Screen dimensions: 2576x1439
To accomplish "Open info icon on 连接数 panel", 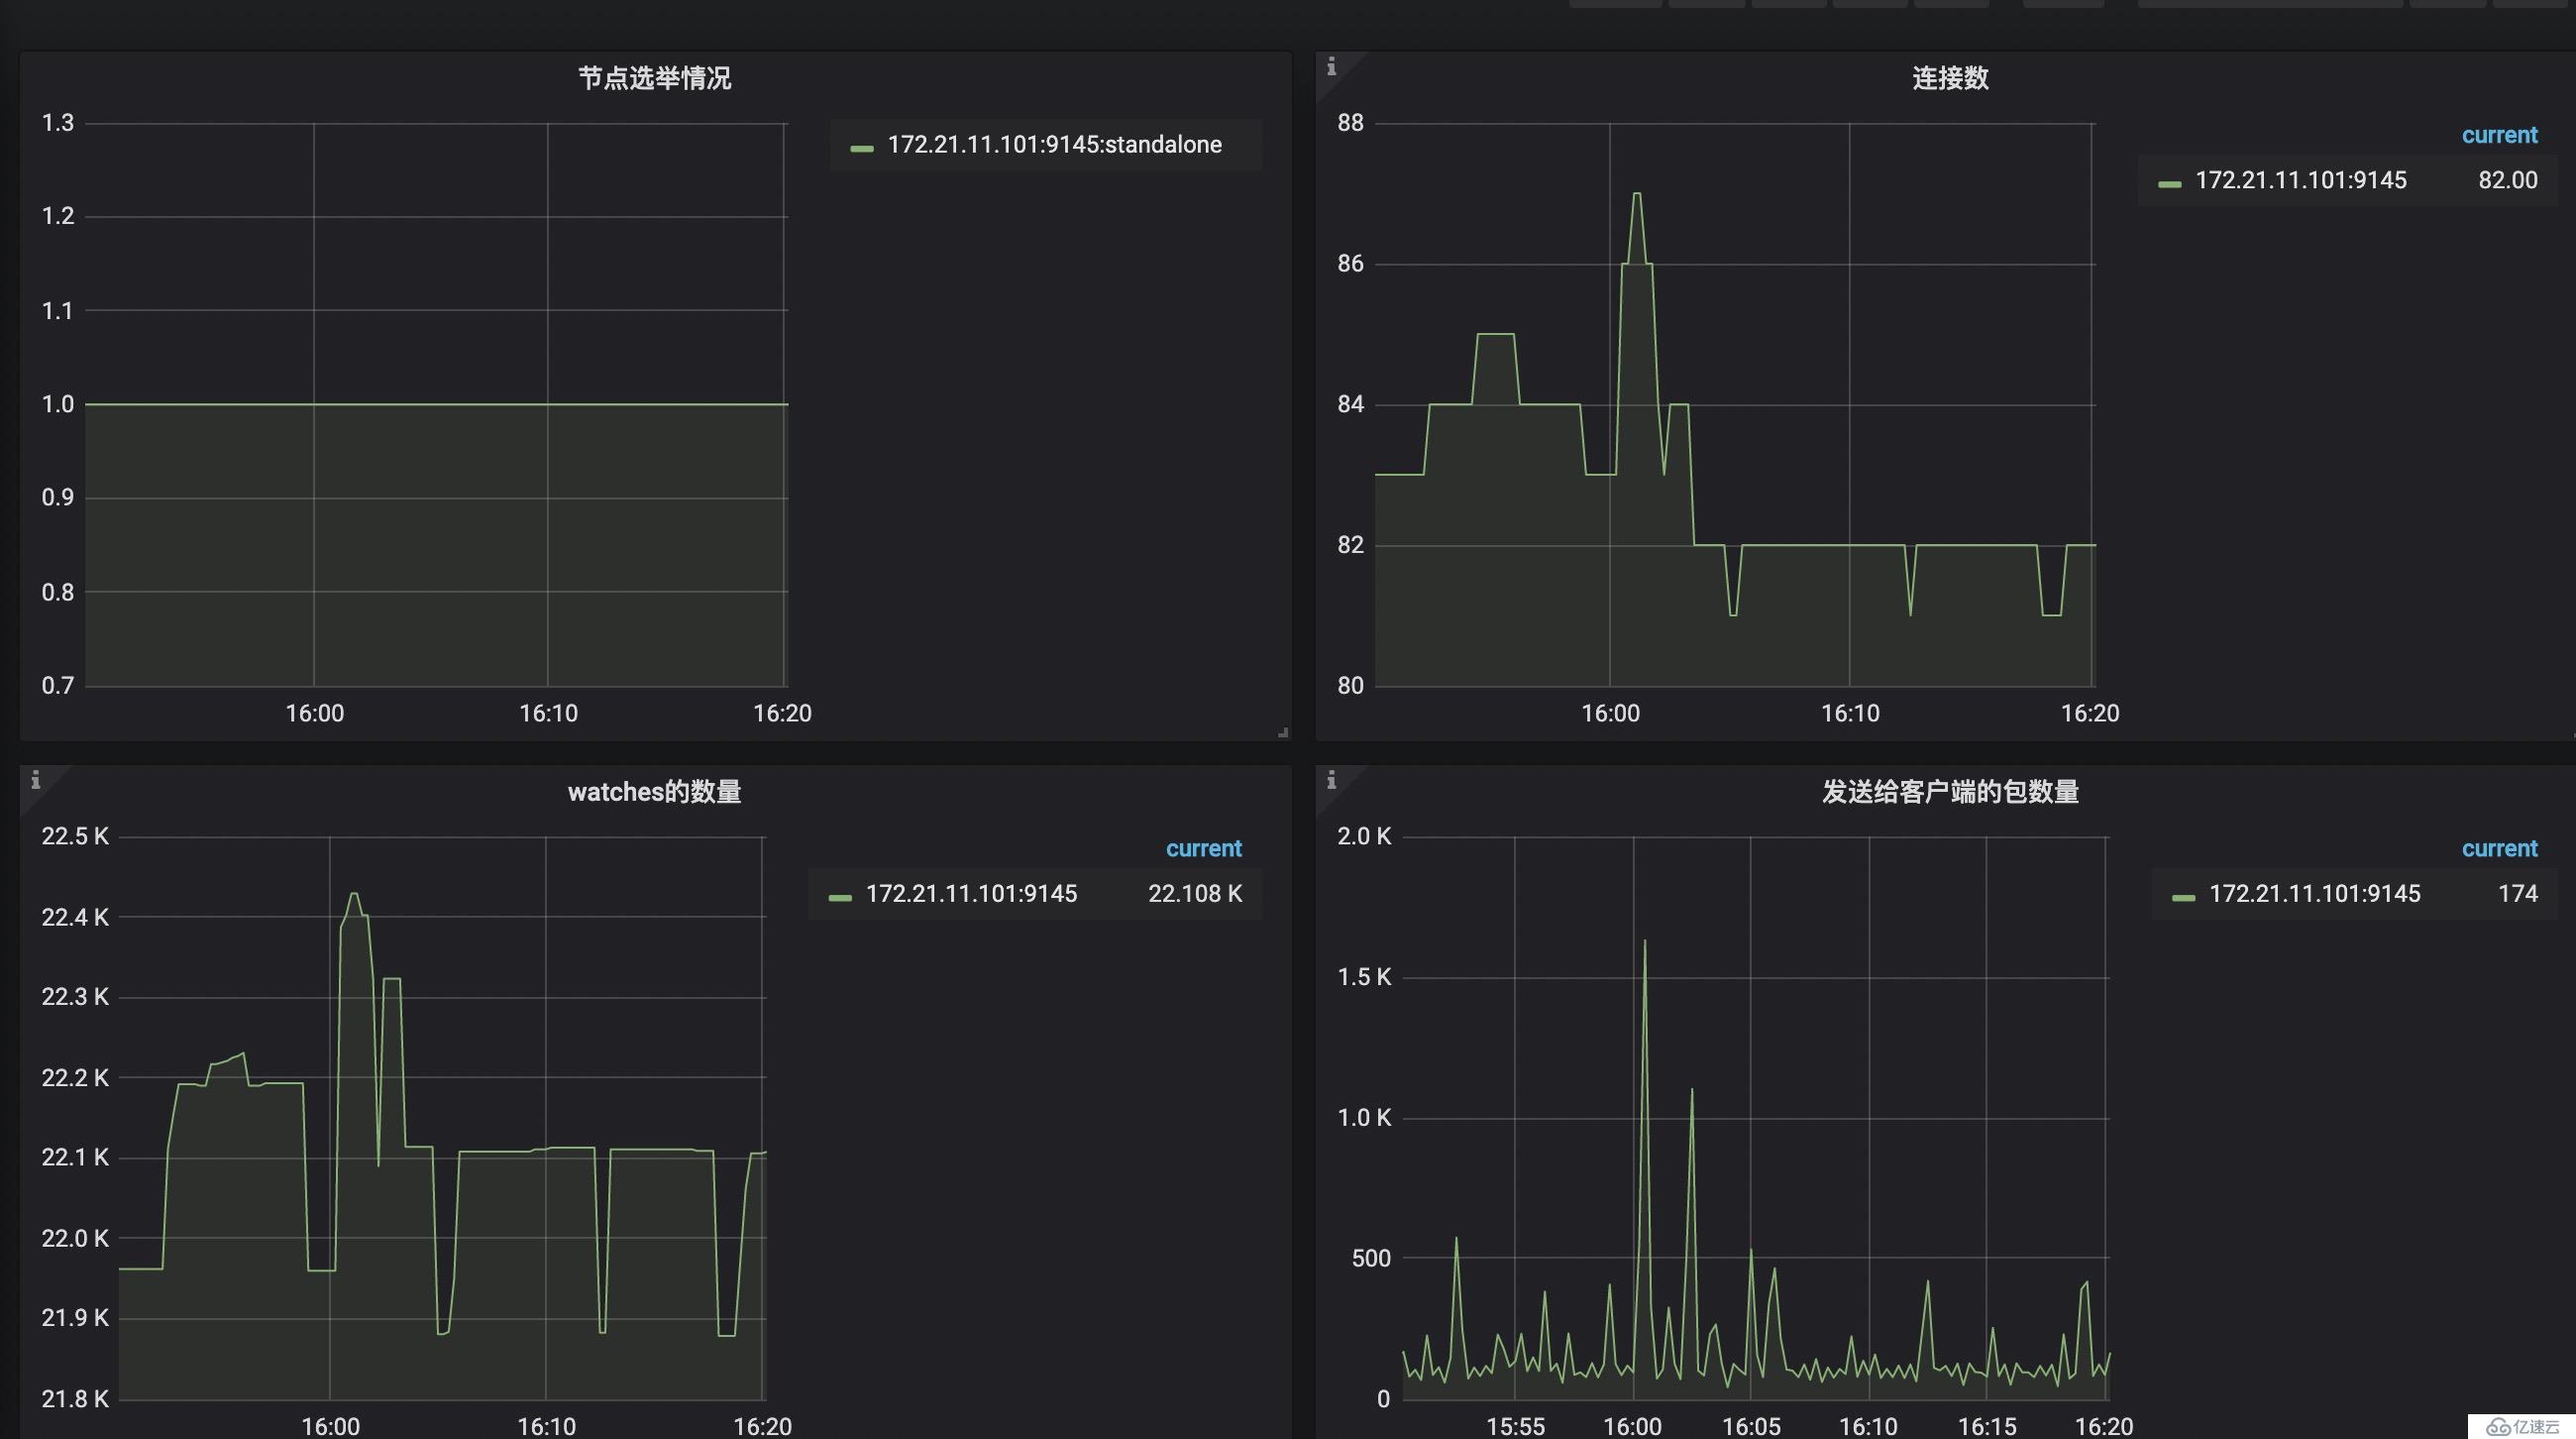I will 1331,67.
